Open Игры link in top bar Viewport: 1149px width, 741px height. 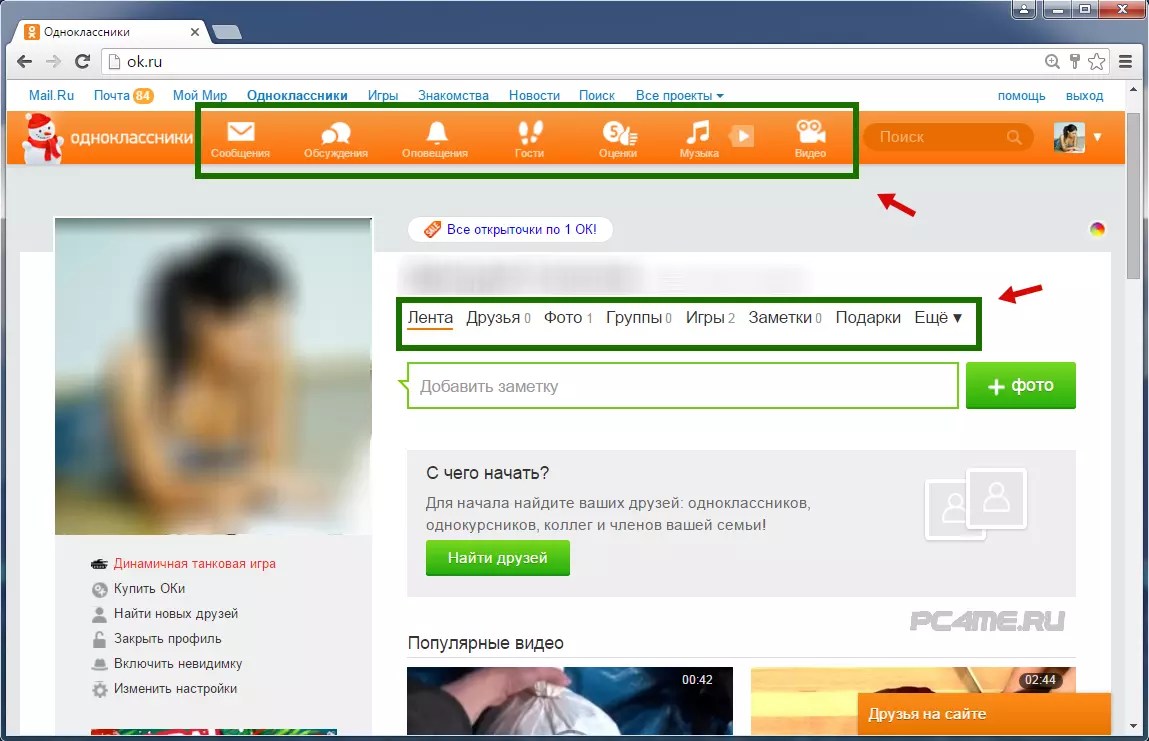[383, 95]
